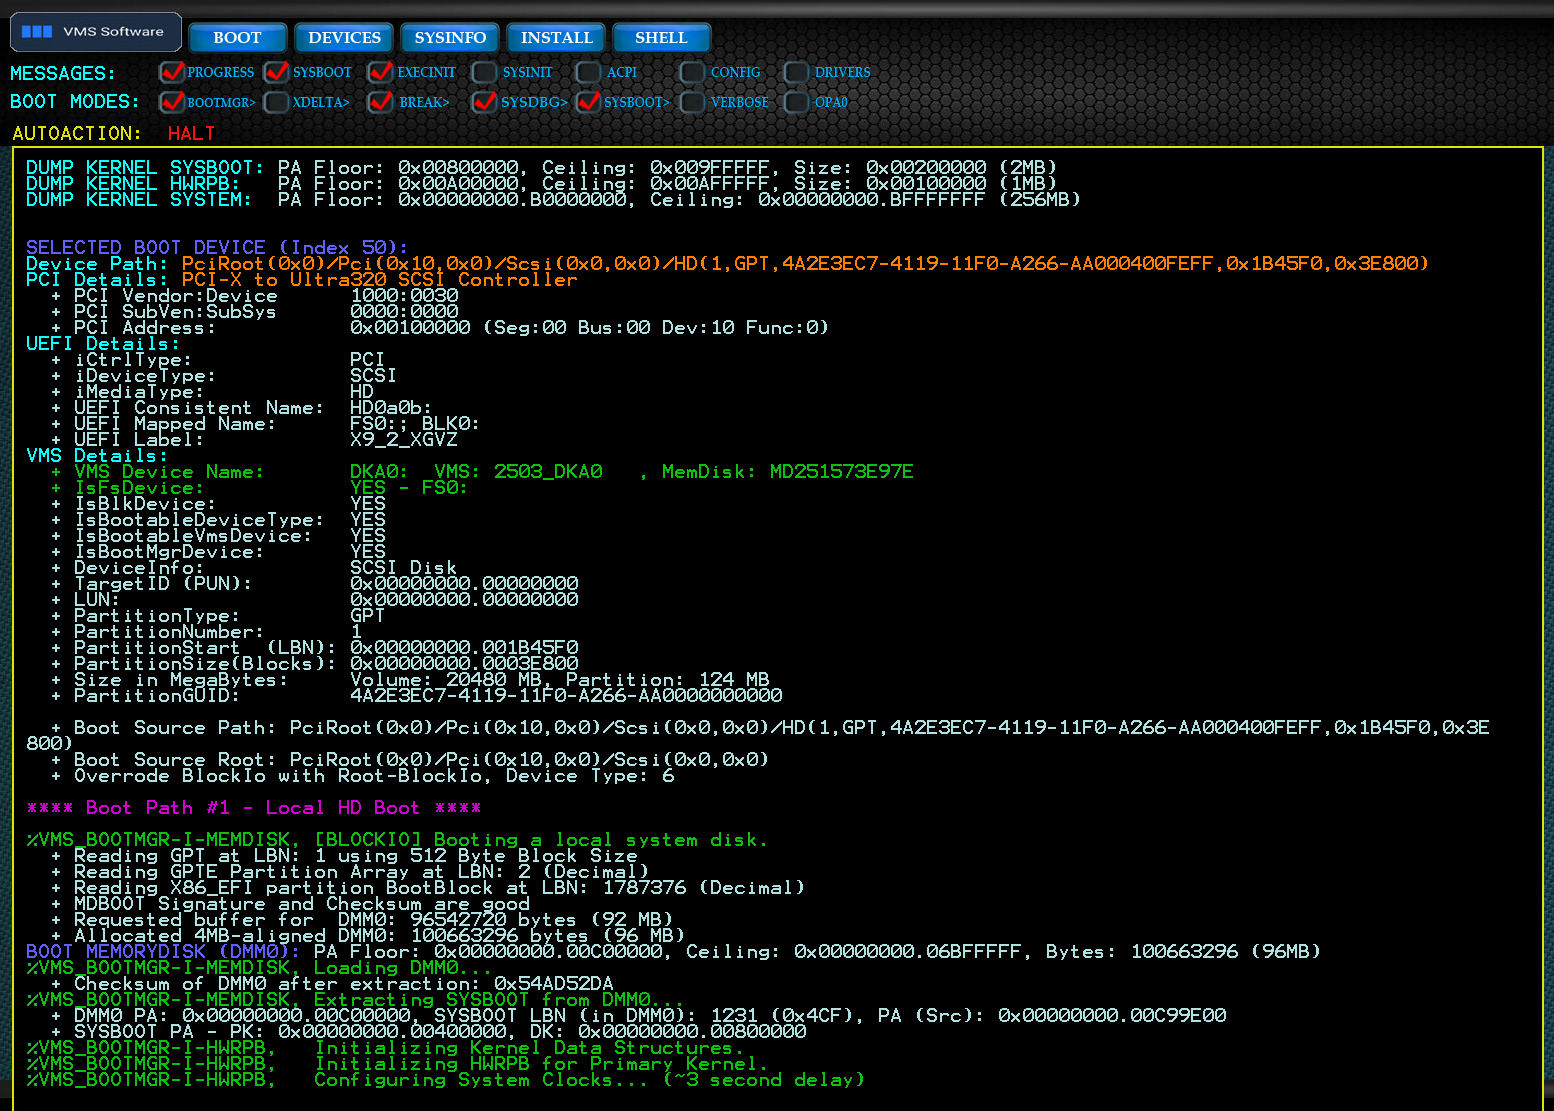Check the OPA0 boot mode box

(797, 102)
